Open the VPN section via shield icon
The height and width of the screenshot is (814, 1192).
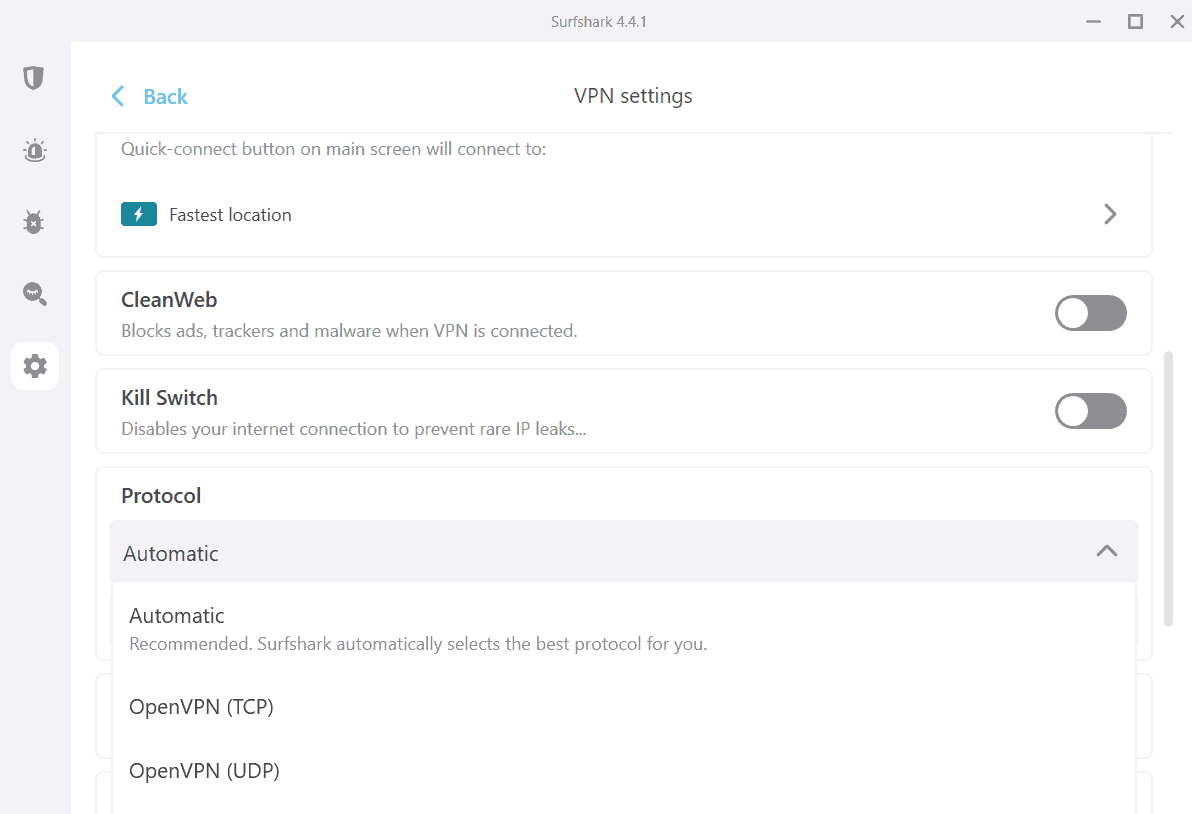point(33,77)
